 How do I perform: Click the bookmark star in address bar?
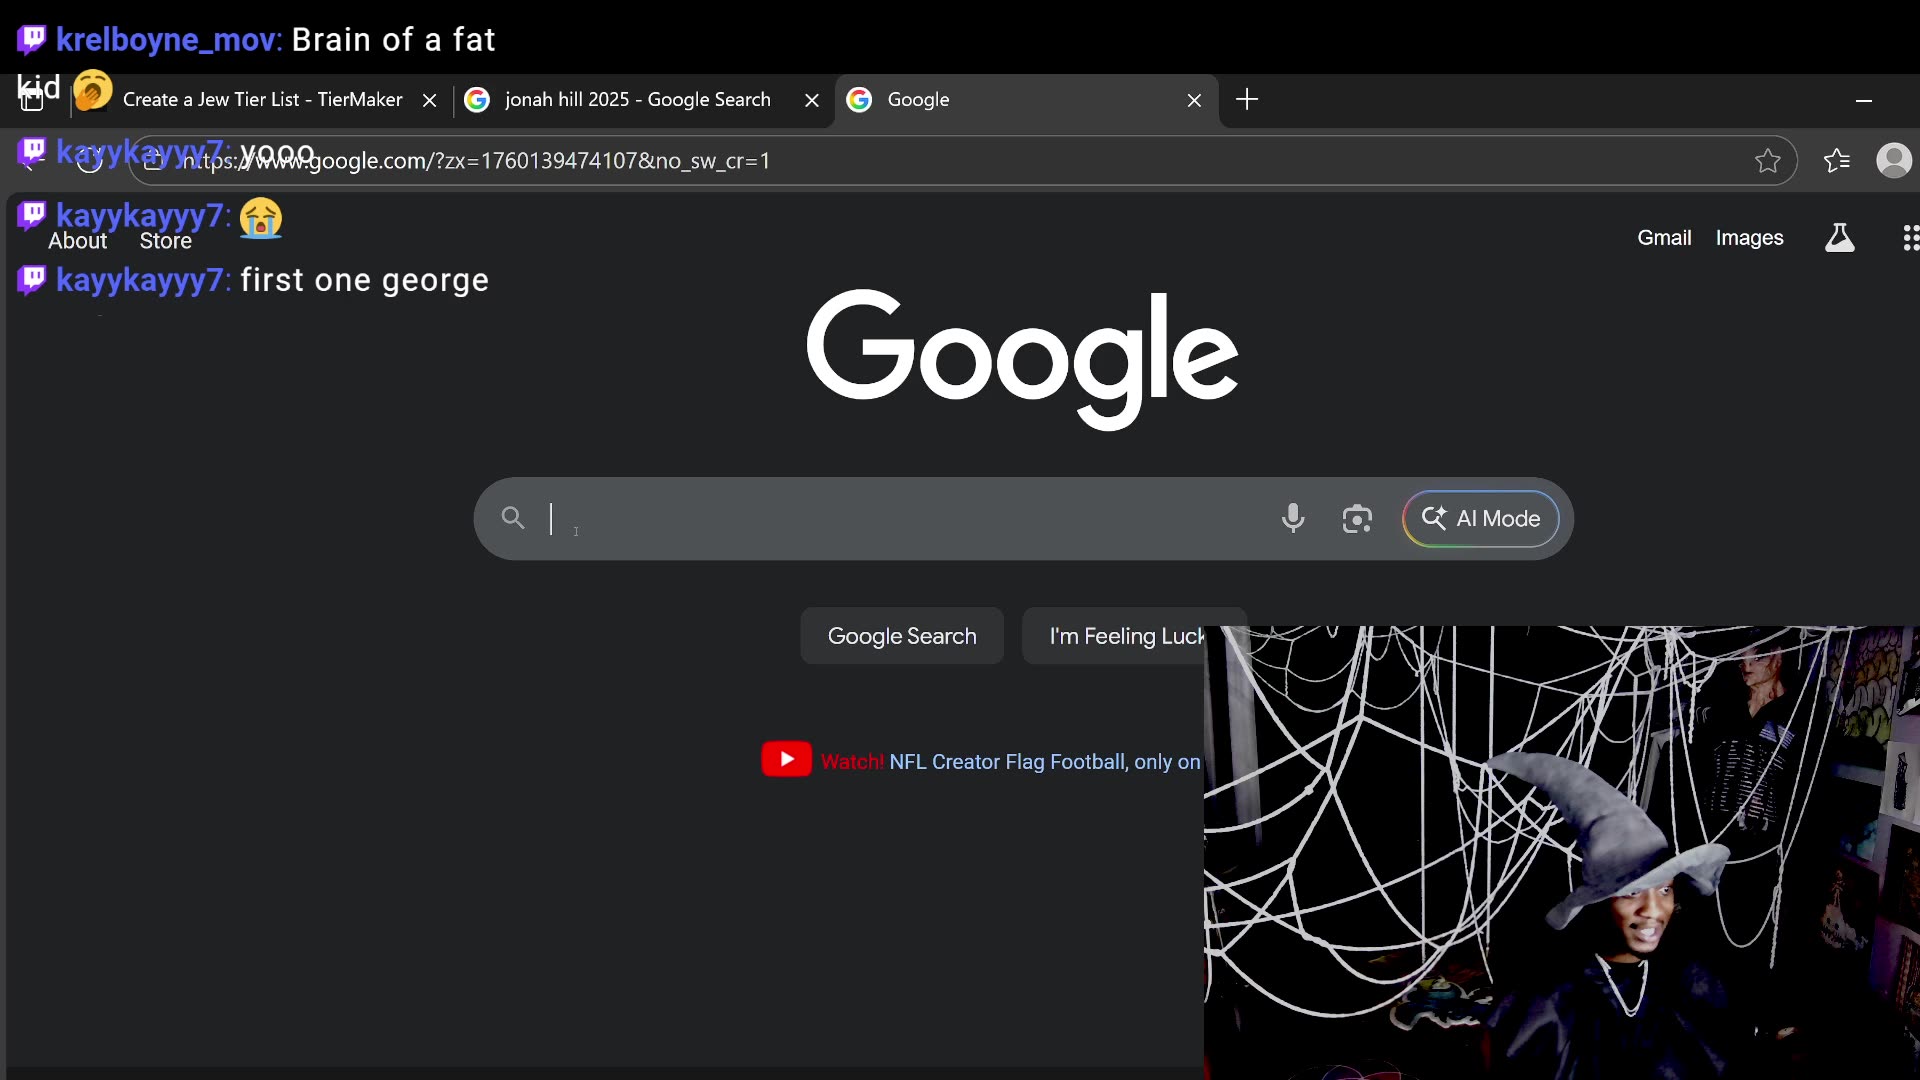tap(1767, 161)
